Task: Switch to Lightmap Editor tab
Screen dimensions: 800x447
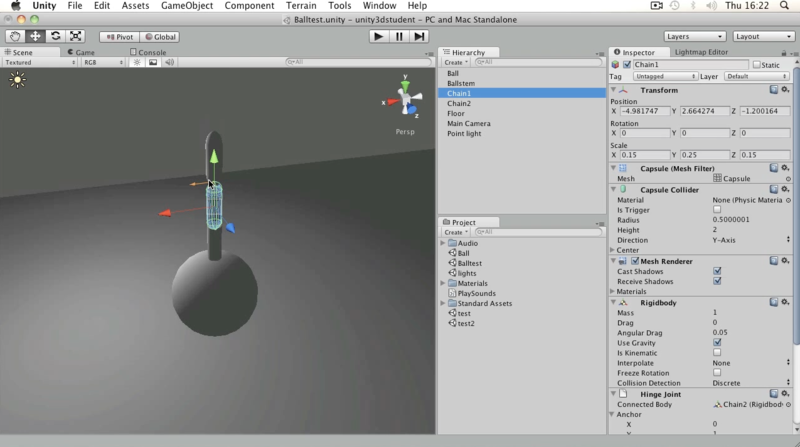Action: (x=701, y=52)
